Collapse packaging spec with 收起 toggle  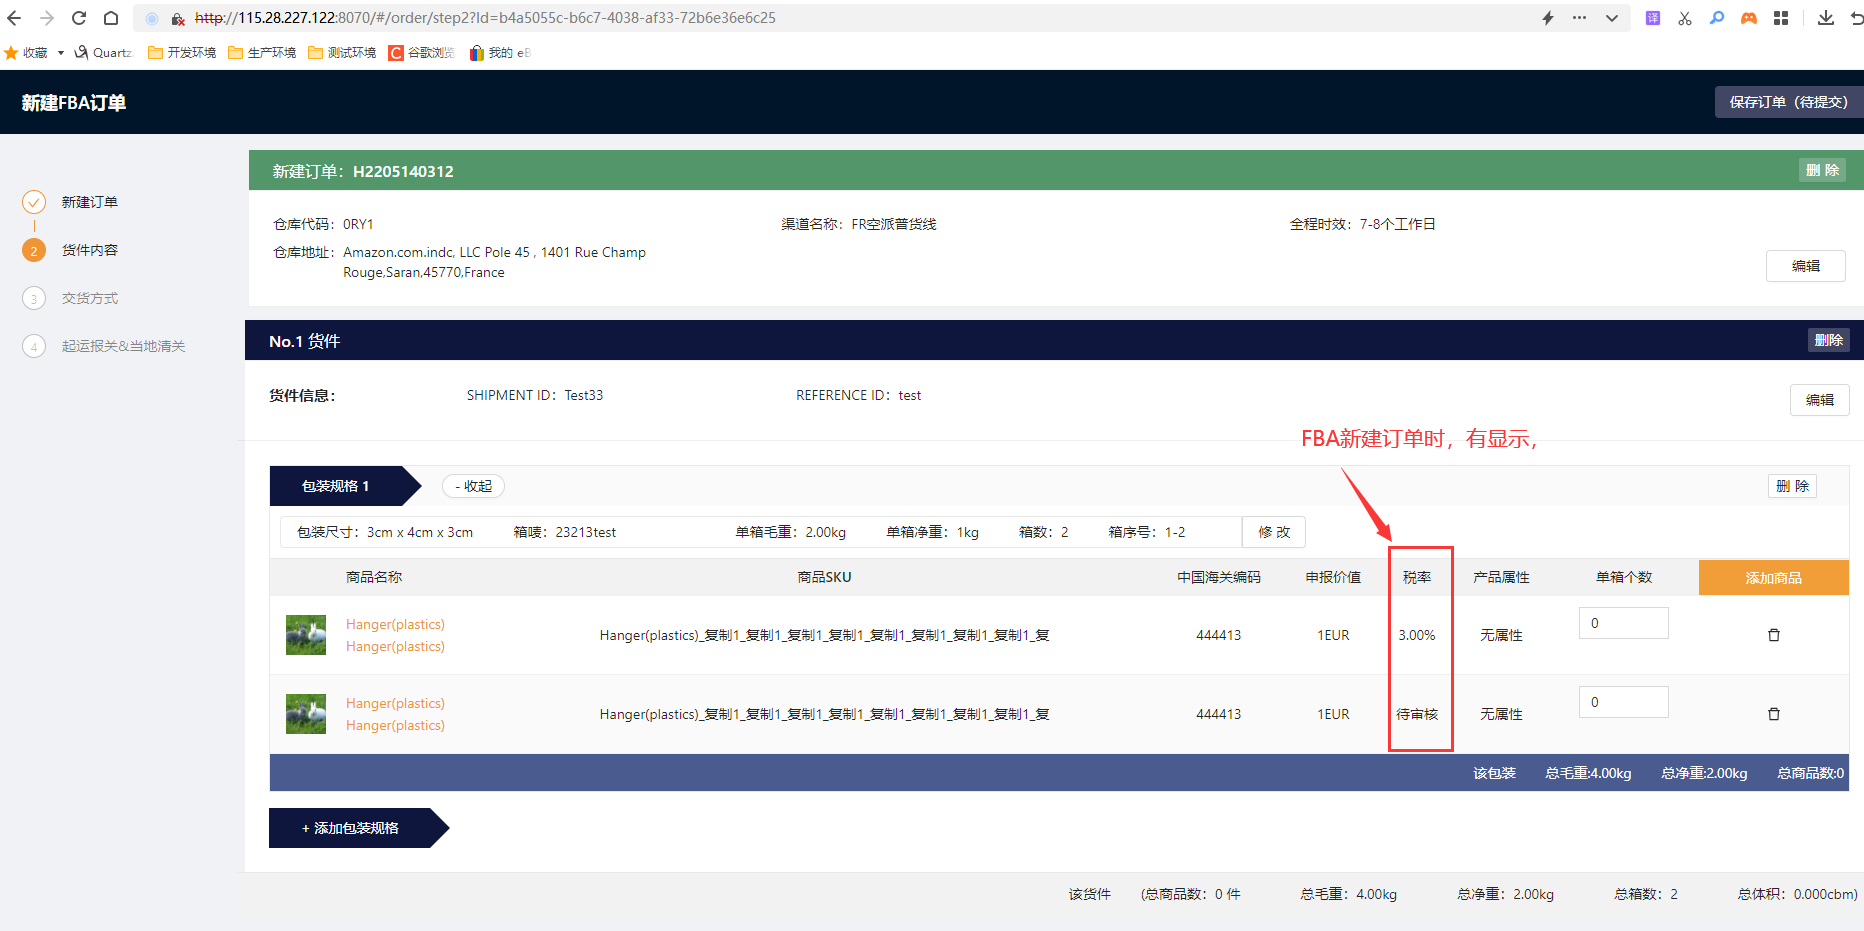click(473, 486)
